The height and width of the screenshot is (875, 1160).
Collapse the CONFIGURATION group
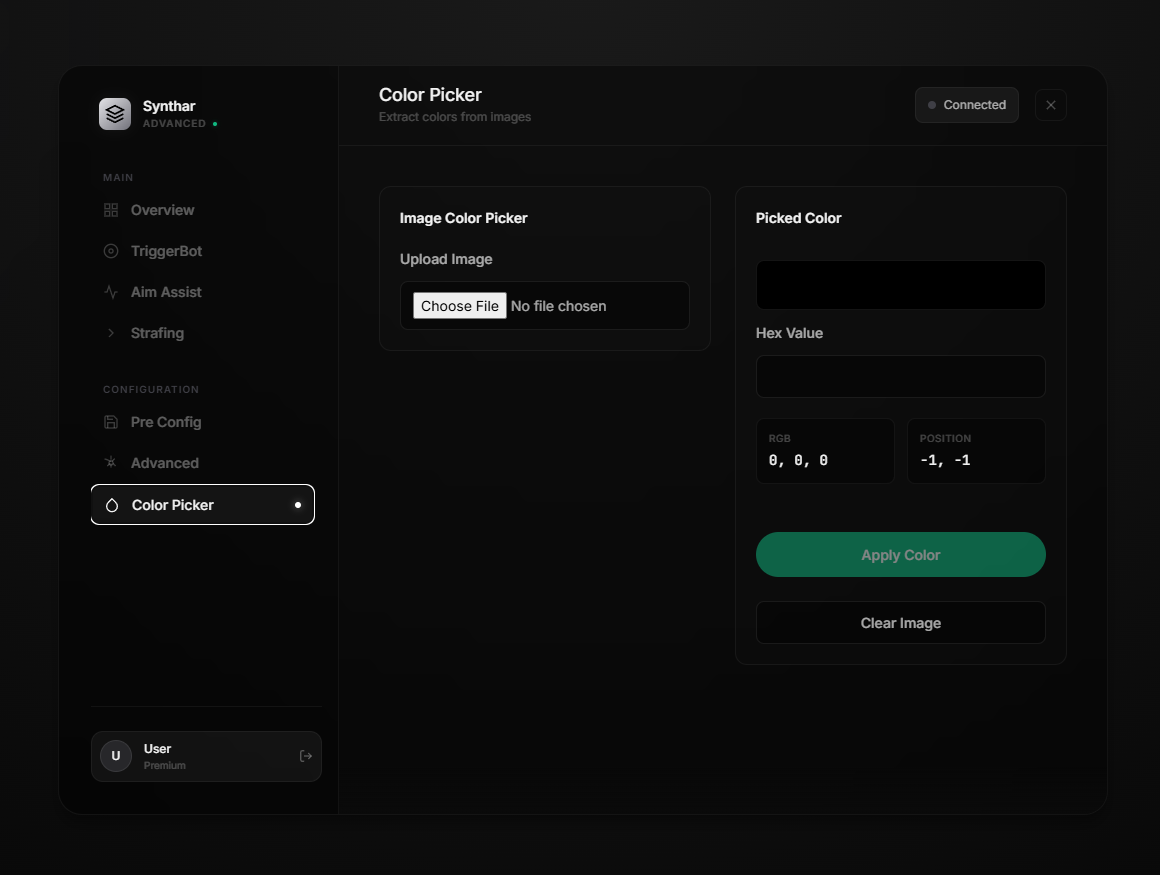click(x=150, y=389)
